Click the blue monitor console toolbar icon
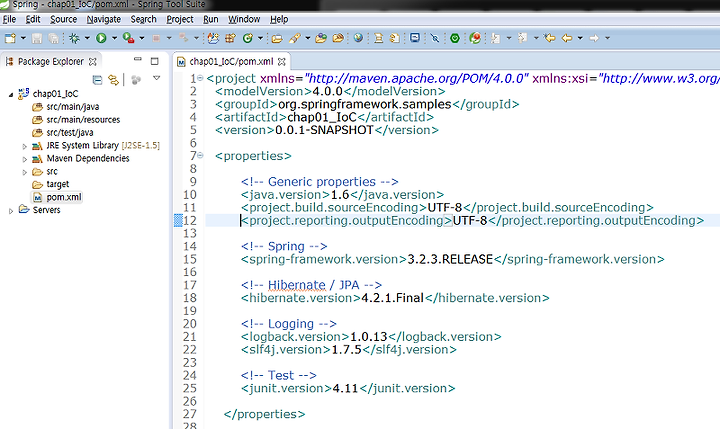Viewport: 720px width, 429px height. tap(415, 38)
